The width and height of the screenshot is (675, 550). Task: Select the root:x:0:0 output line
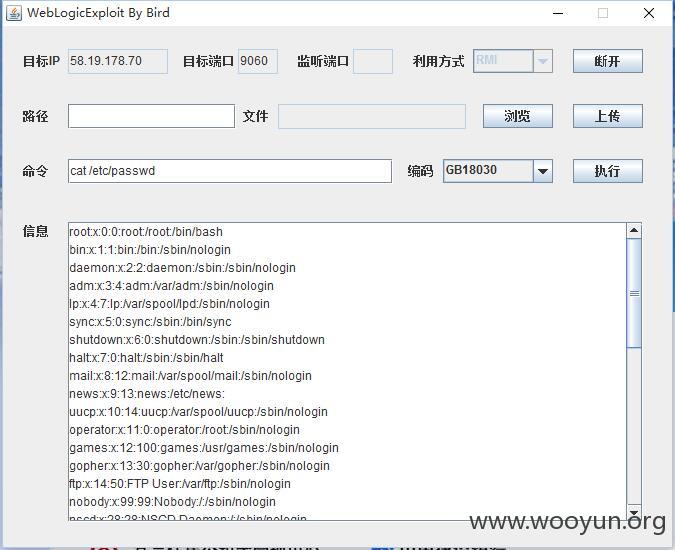146,232
